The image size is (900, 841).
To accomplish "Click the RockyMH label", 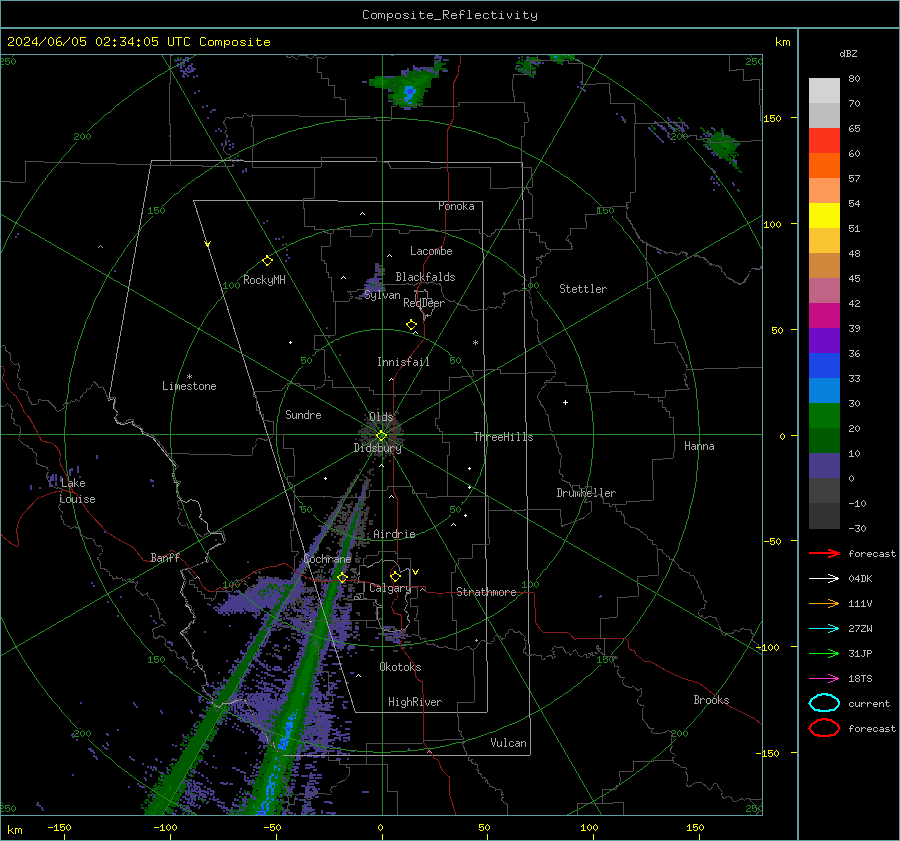I will [264, 280].
